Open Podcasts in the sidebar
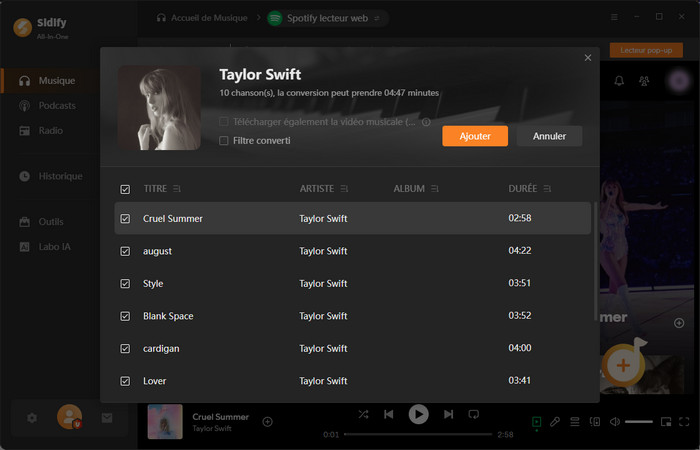This screenshot has width=700, height=450. coord(56,106)
